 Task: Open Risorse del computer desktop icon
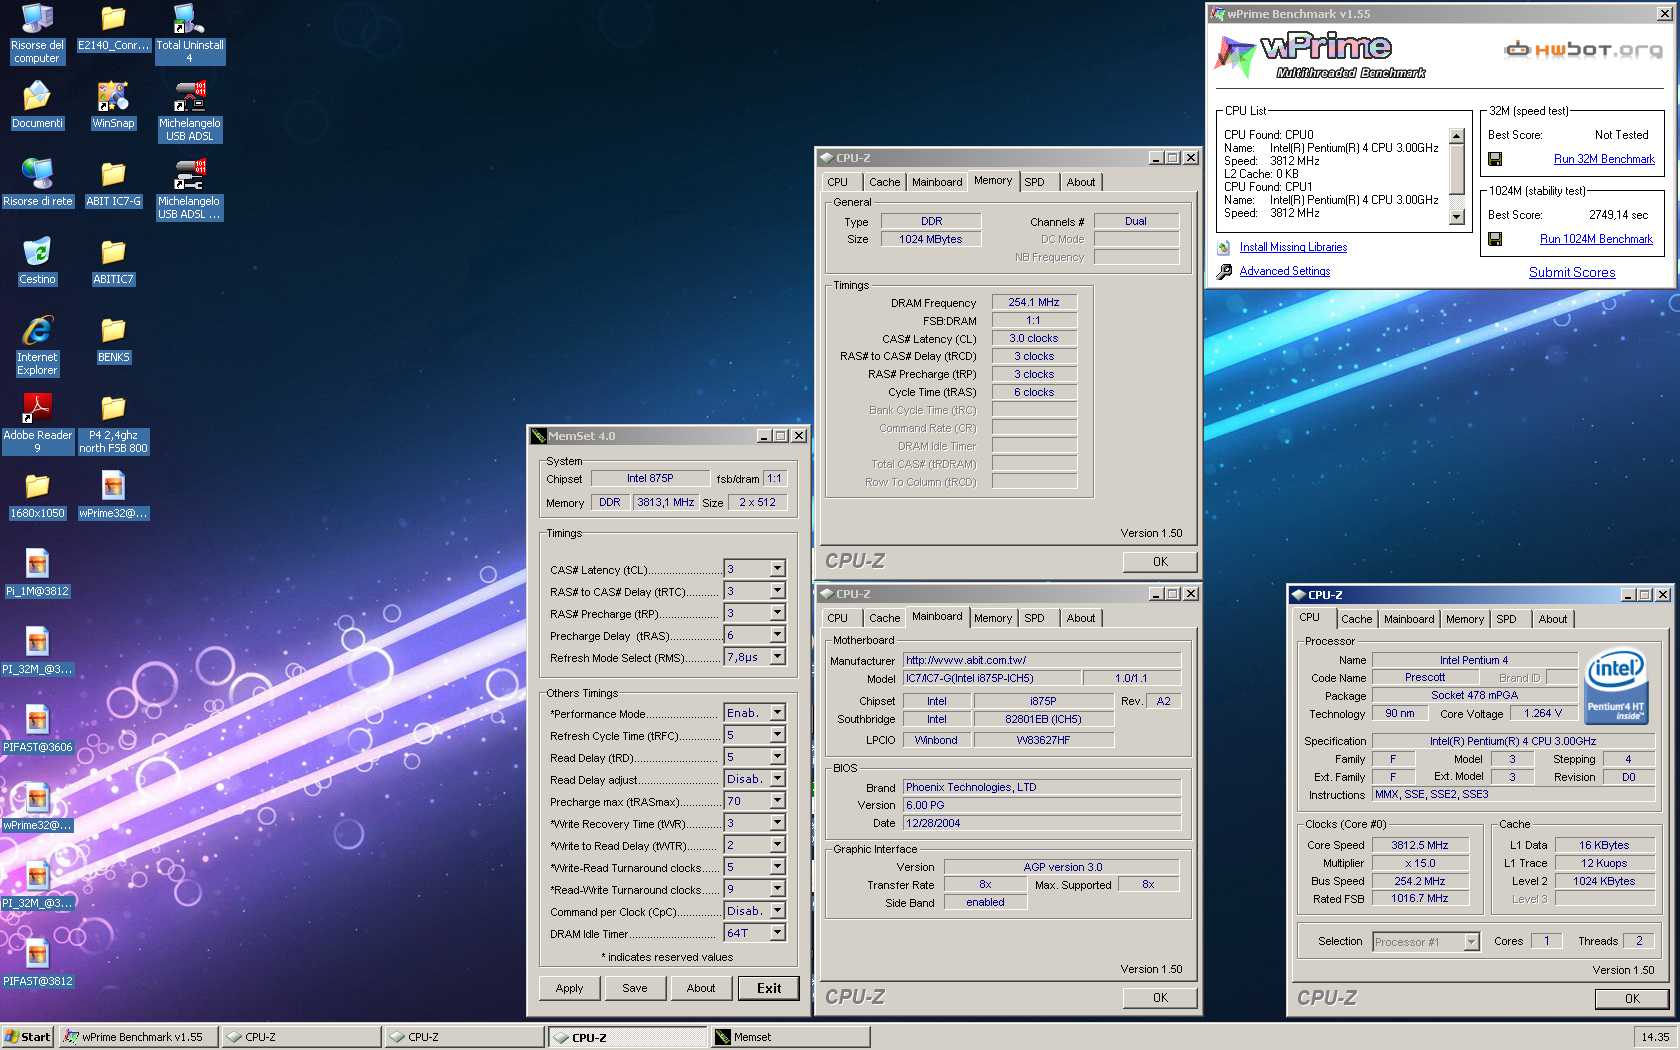pyautogui.click(x=37, y=33)
